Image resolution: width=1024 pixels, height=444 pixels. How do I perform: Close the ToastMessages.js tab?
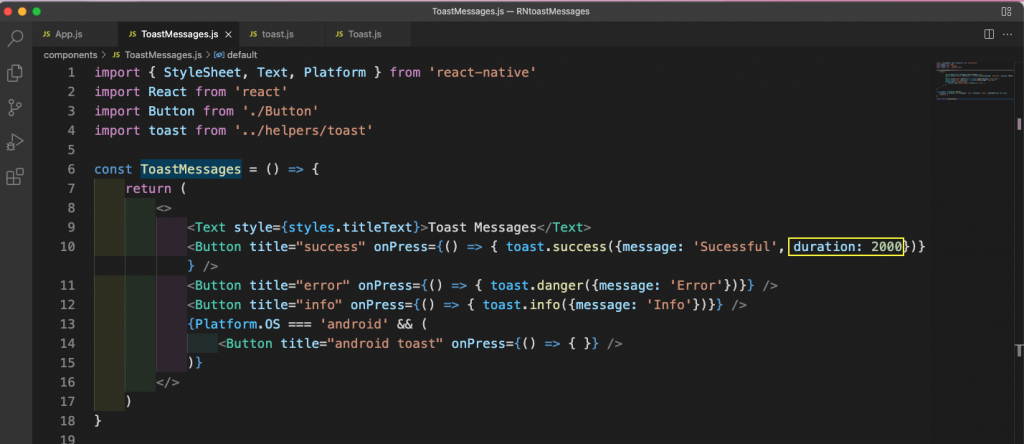[228, 34]
